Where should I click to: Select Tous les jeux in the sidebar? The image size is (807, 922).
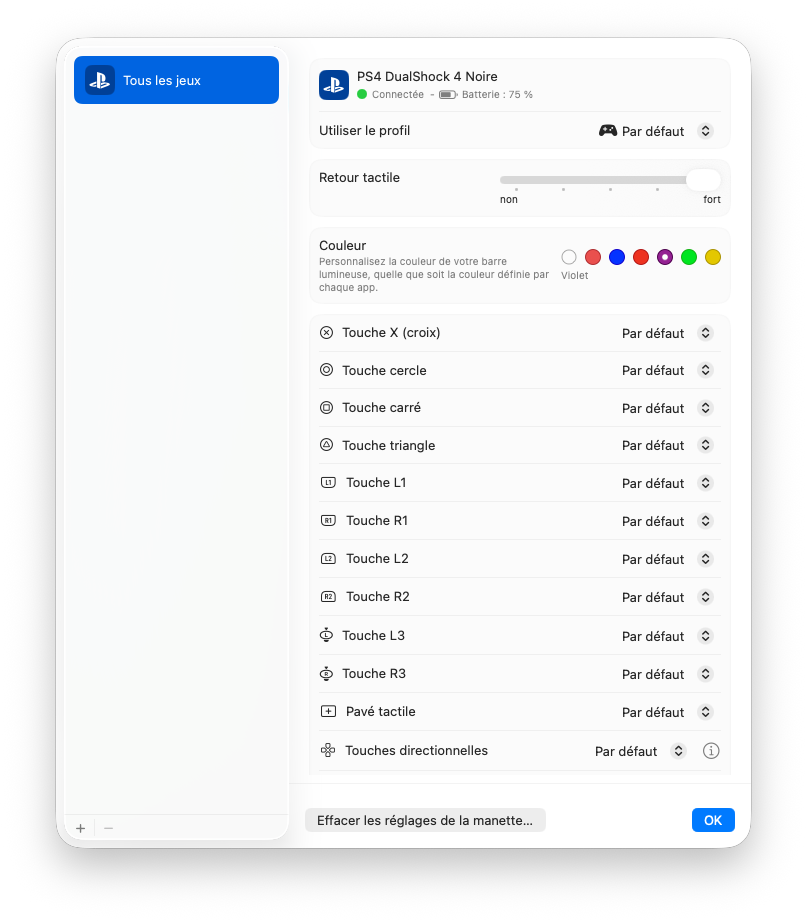(x=176, y=80)
